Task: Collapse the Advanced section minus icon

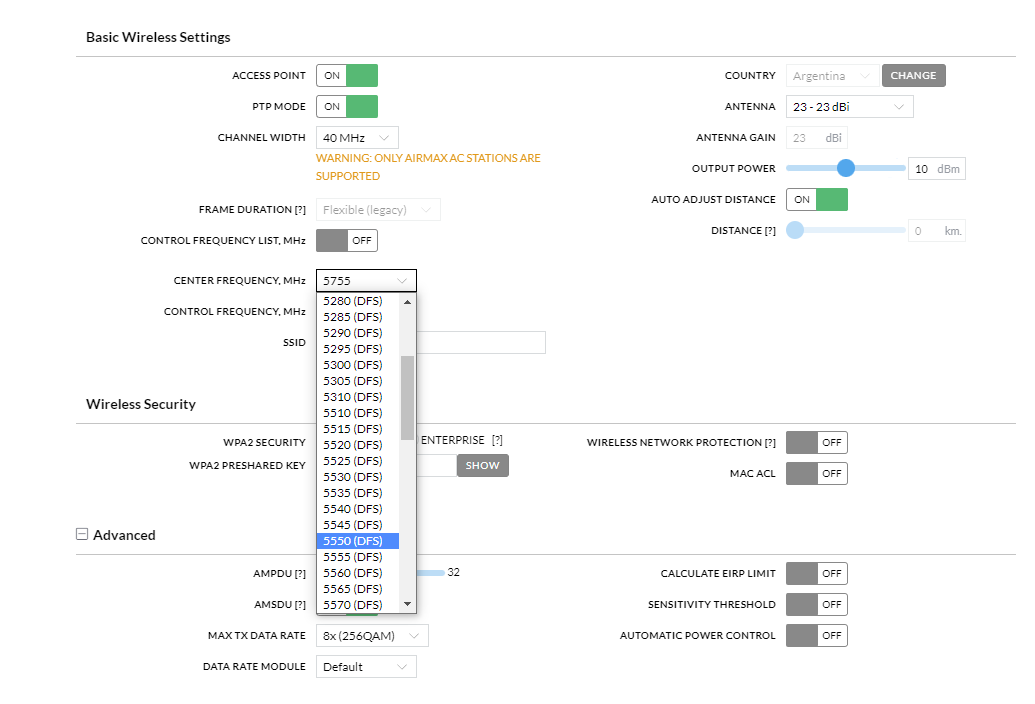Action: [82, 534]
